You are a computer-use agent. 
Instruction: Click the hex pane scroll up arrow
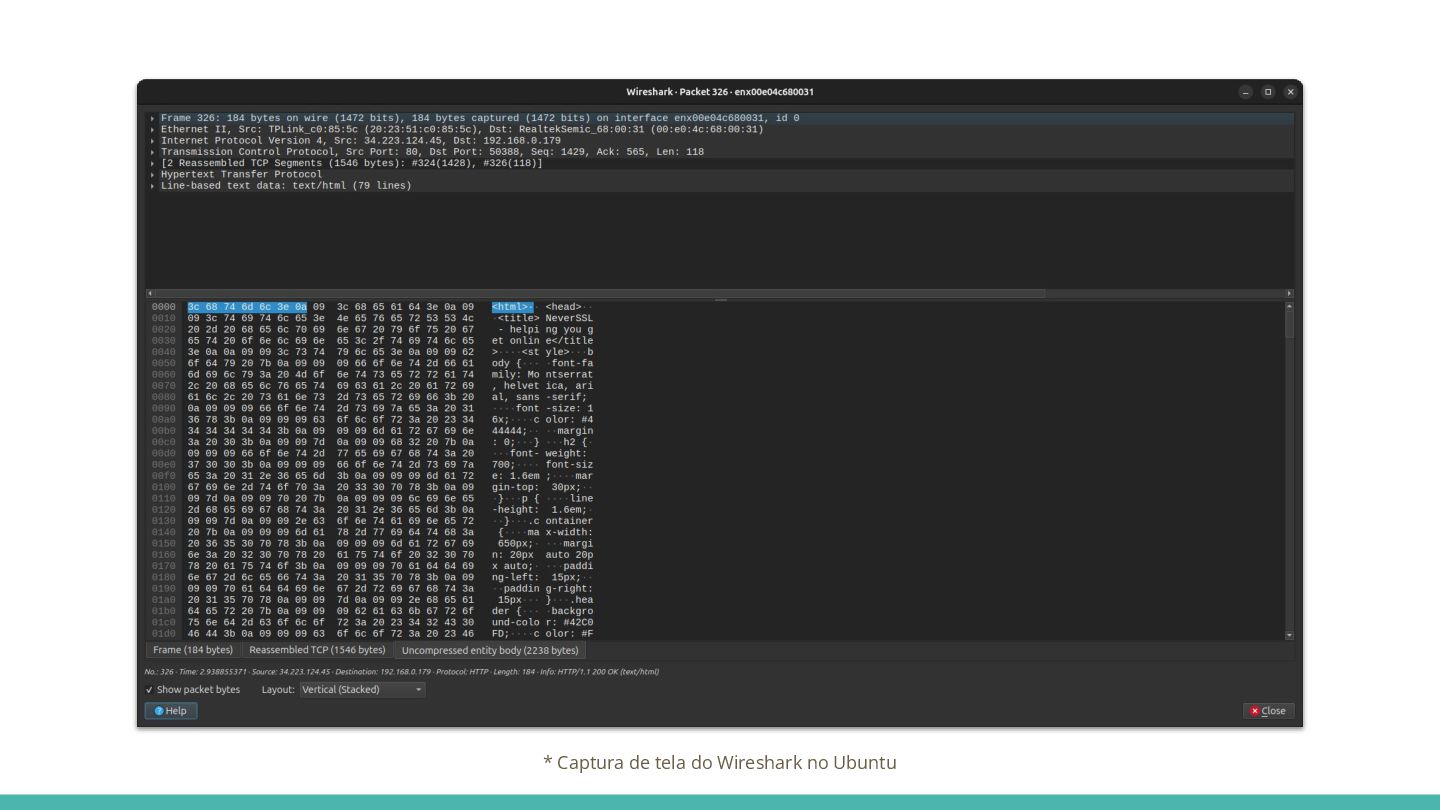pos(1289,306)
